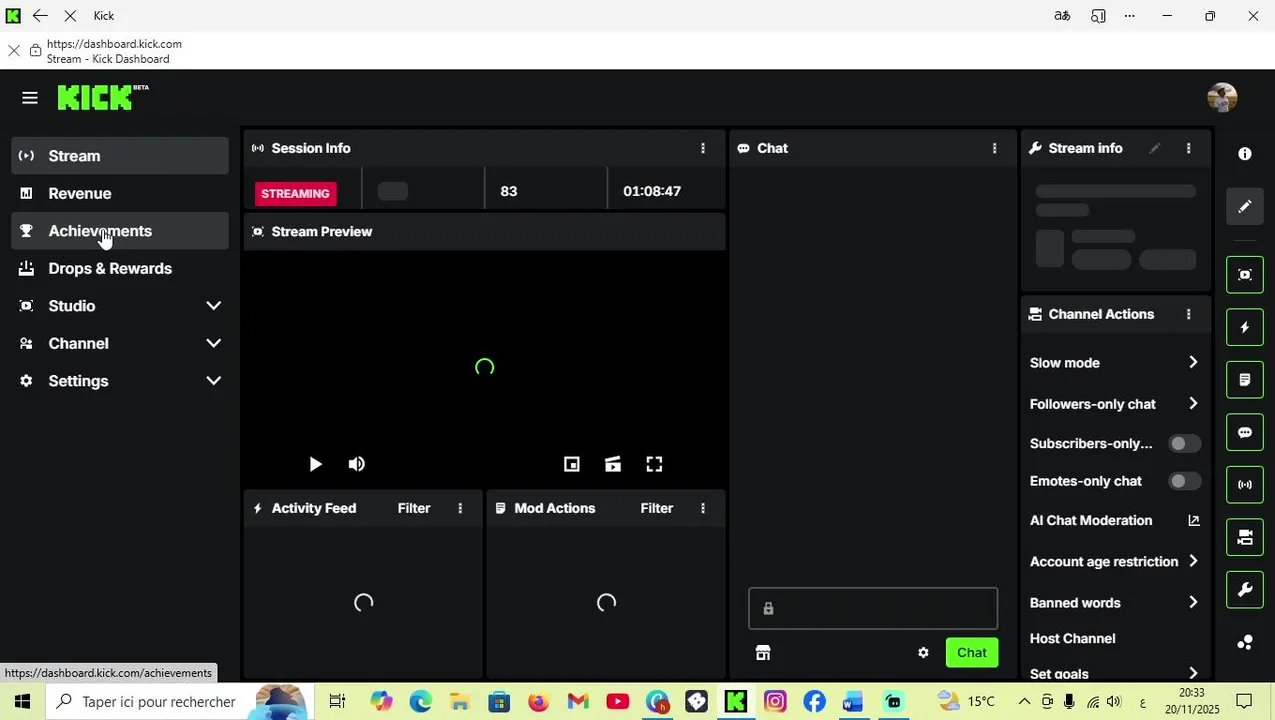Viewport: 1275px width, 720px height.
Task: Enter fullscreen stream preview
Action: (x=654, y=464)
